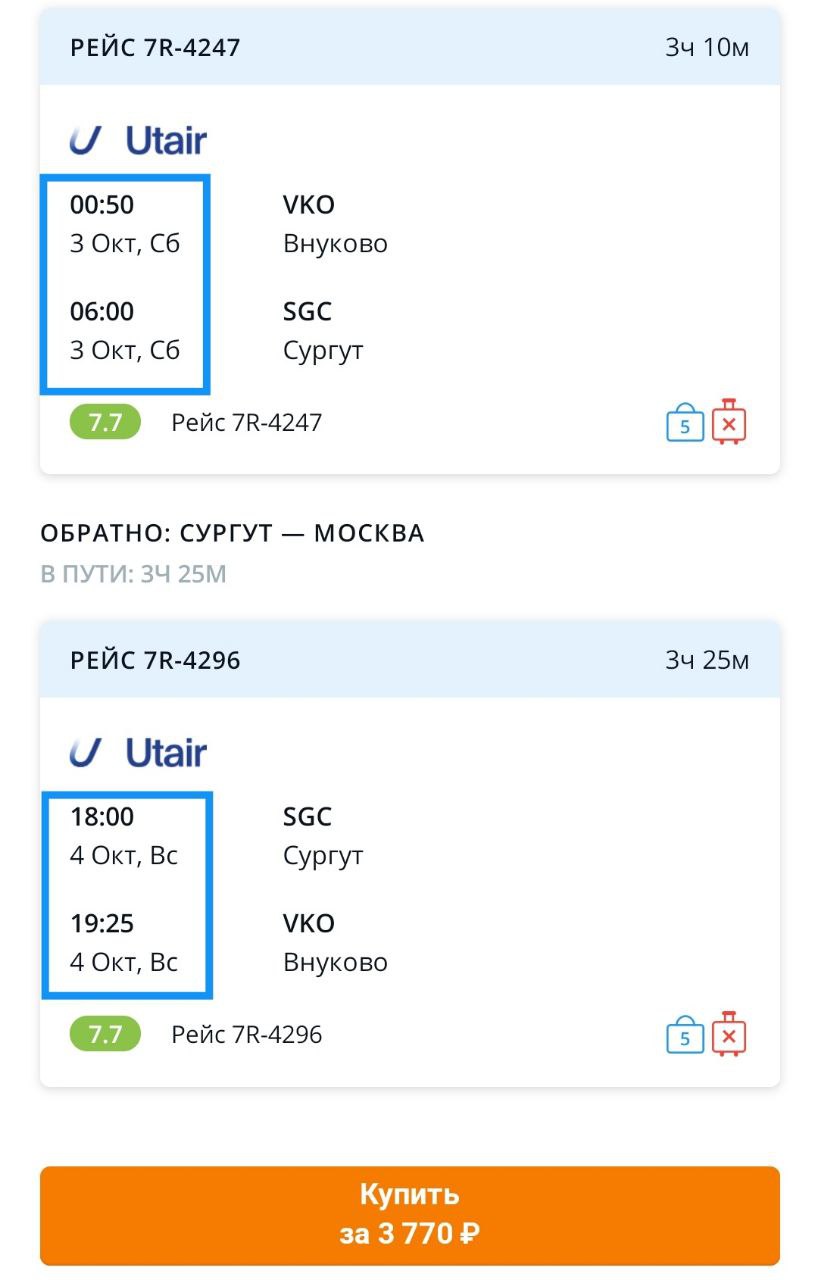This screenshot has height=1280, width=818.
Task: Click the Рейс 7R-4296 text beside the rating
Action: coord(247,1034)
